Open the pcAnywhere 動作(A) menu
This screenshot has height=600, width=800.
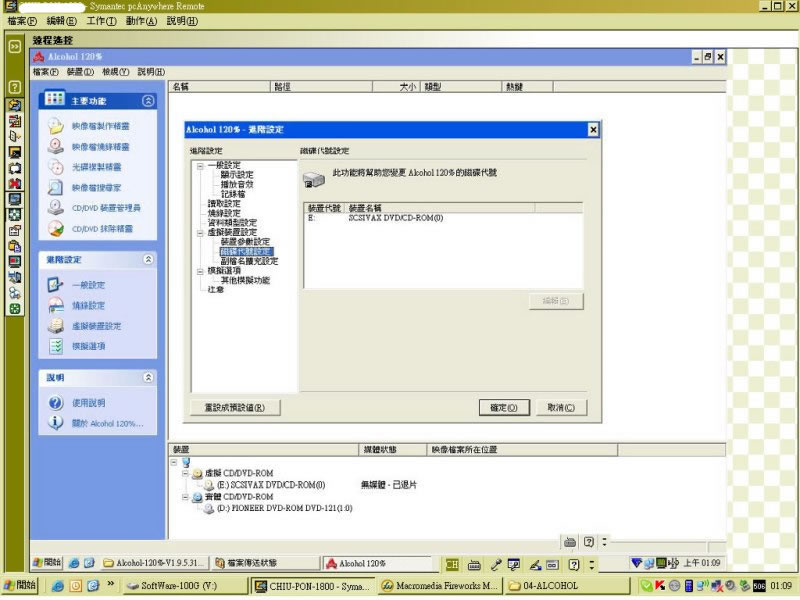(x=141, y=21)
